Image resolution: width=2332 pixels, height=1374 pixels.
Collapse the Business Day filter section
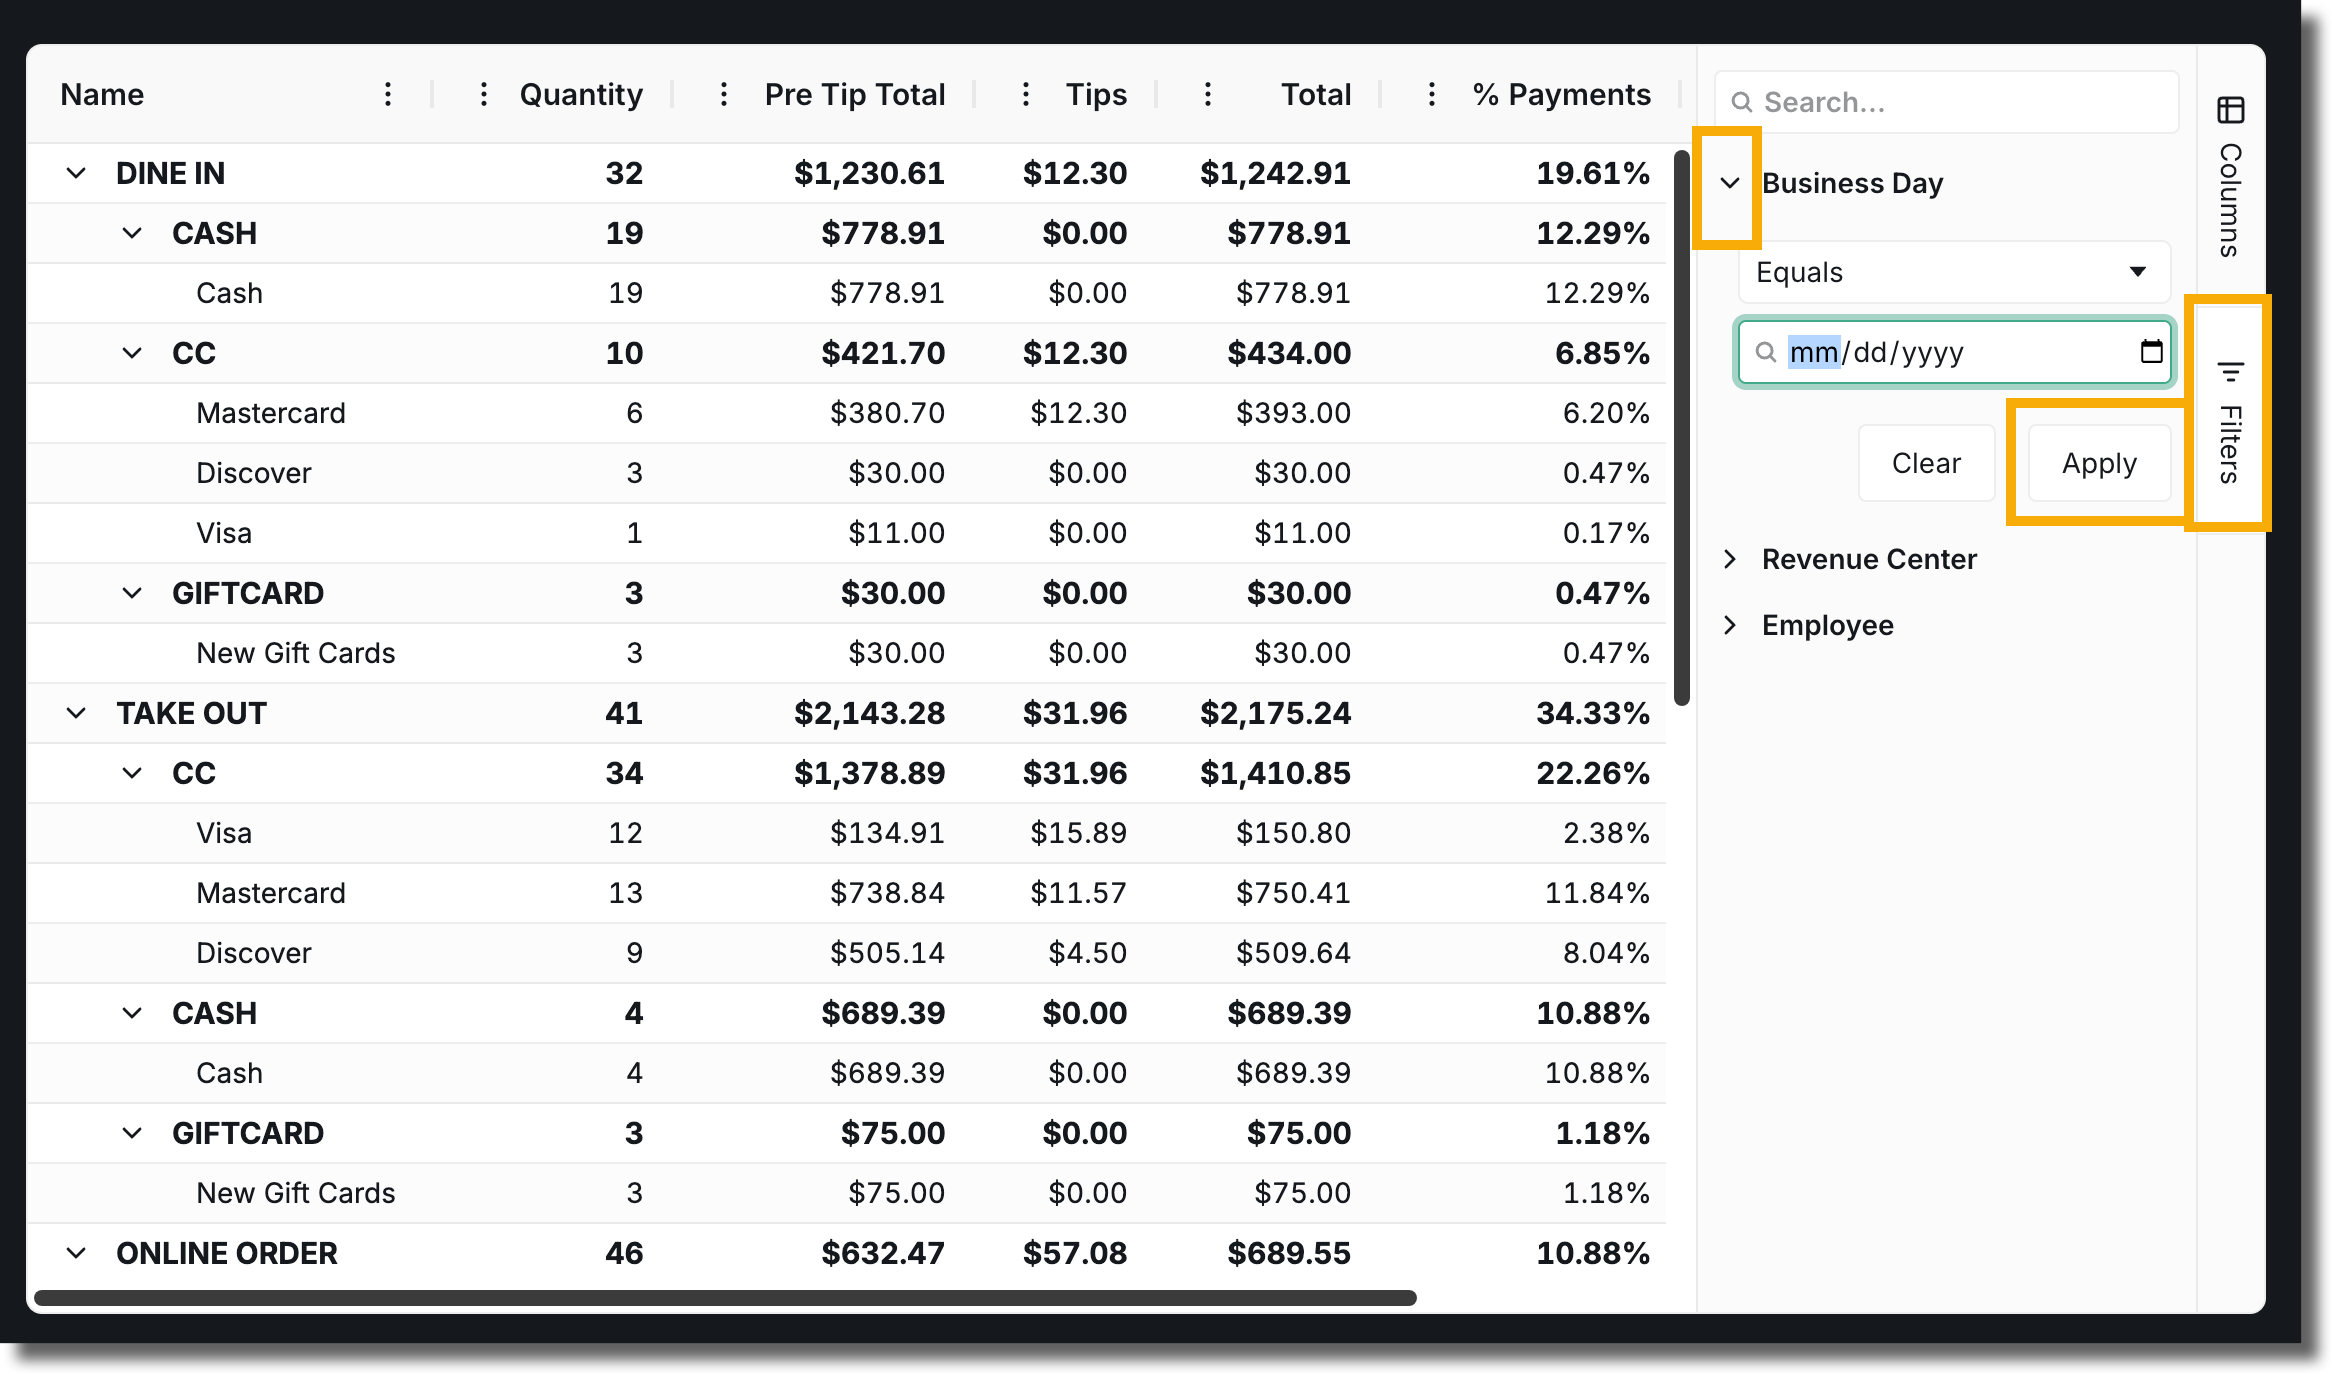1730,183
